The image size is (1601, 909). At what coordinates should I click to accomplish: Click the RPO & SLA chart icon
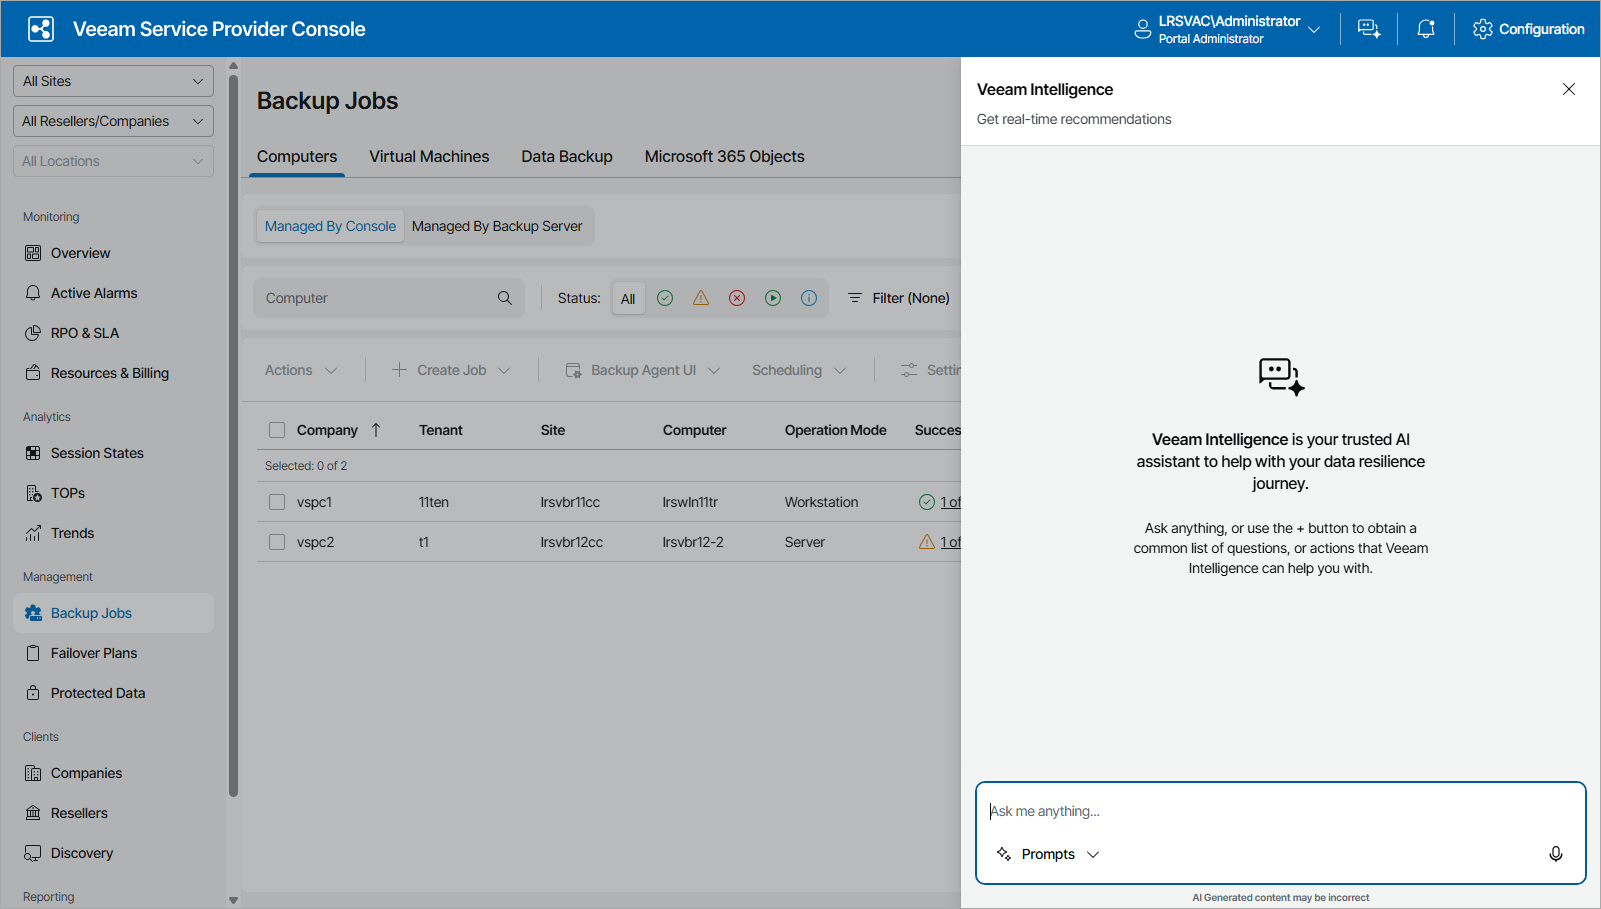point(33,333)
